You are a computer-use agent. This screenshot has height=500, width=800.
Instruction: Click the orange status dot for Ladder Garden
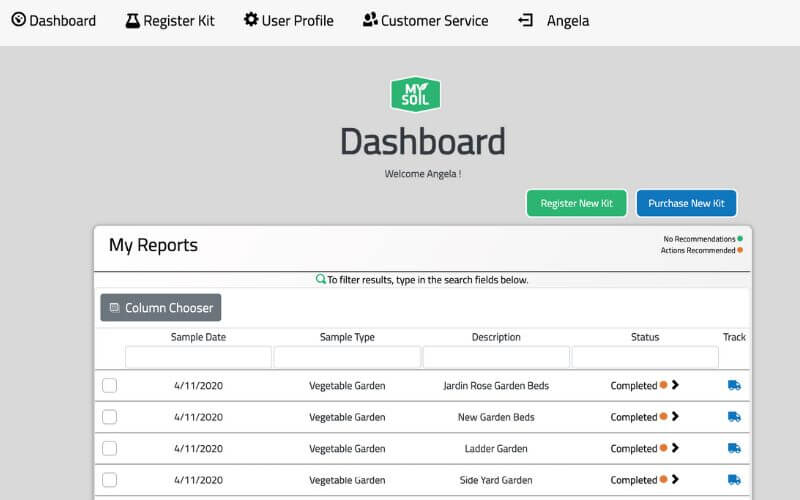pyautogui.click(x=664, y=449)
